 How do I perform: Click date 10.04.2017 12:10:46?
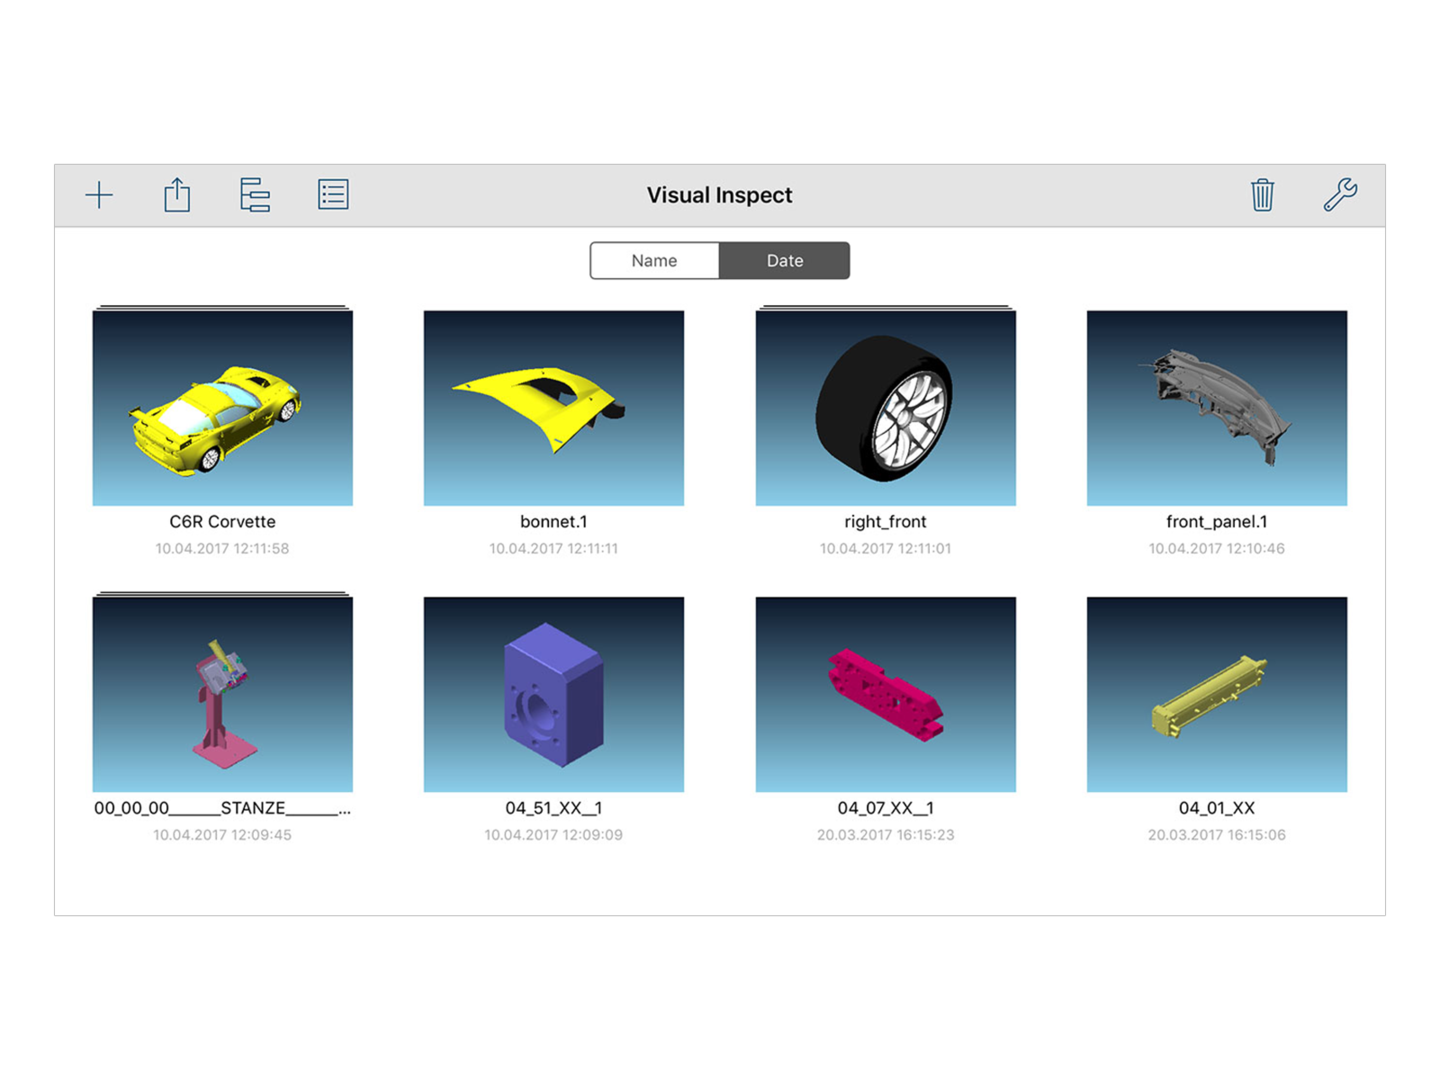(1217, 548)
